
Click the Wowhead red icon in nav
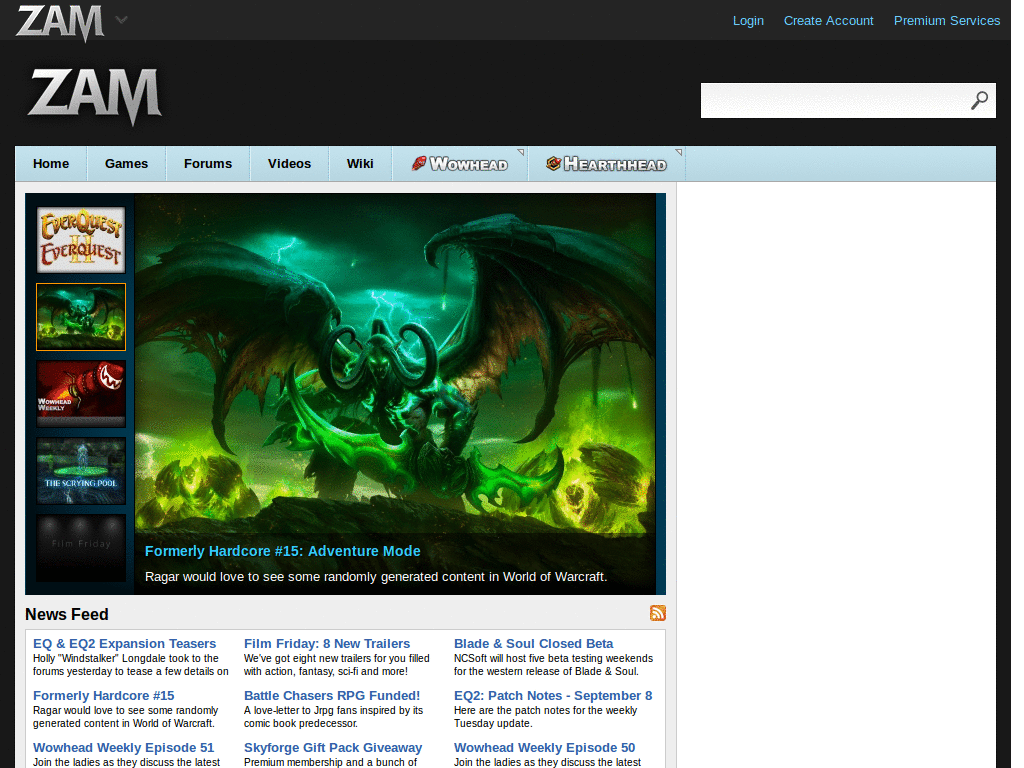pyautogui.click(x=419, y=163)
